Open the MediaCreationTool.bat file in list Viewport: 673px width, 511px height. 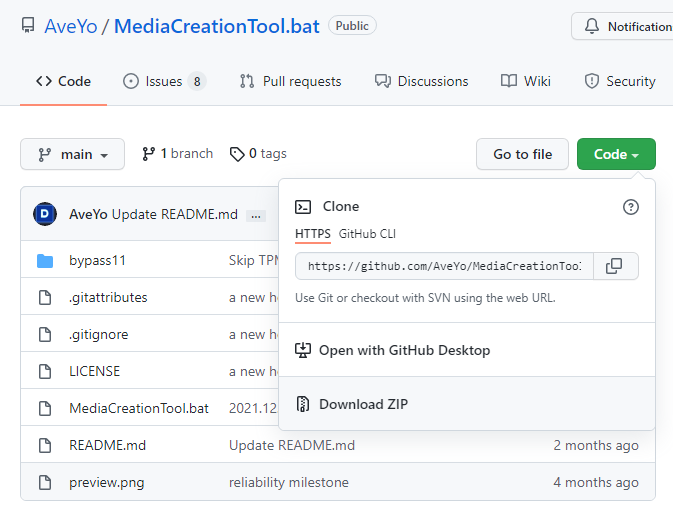tap(139, 408)
